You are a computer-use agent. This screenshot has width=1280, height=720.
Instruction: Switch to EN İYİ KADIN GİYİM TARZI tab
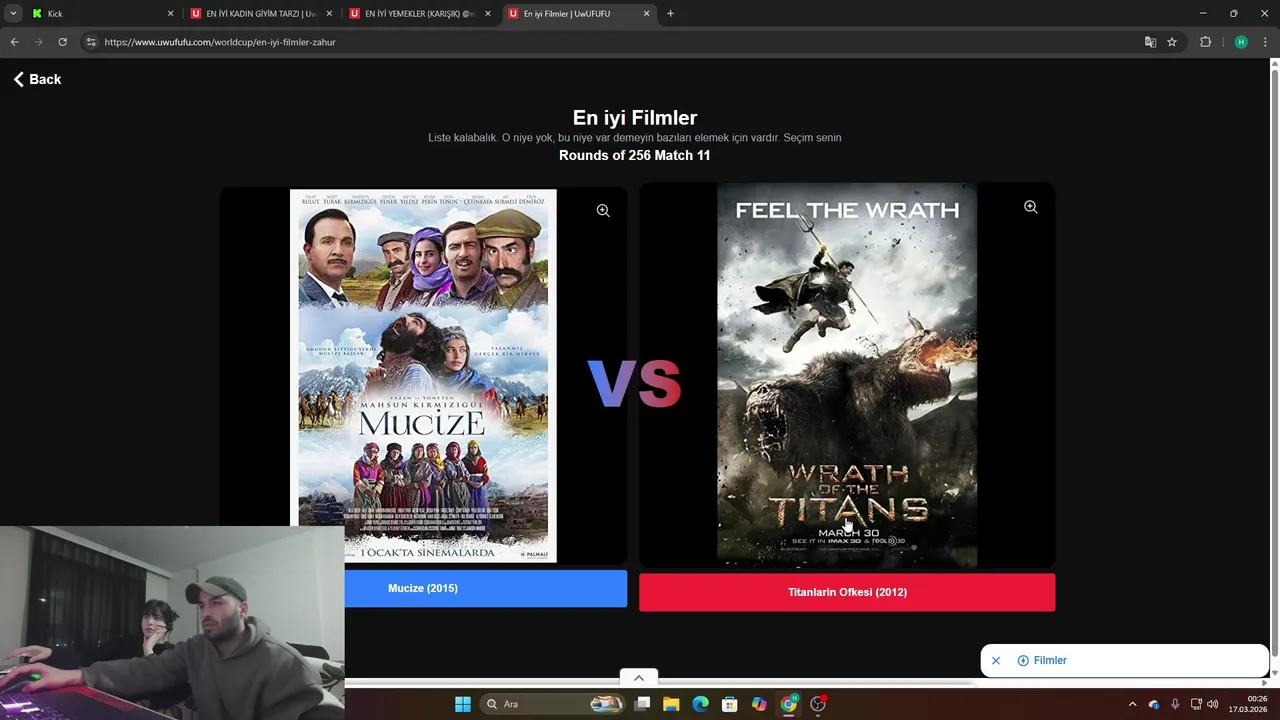pos(260,14)
